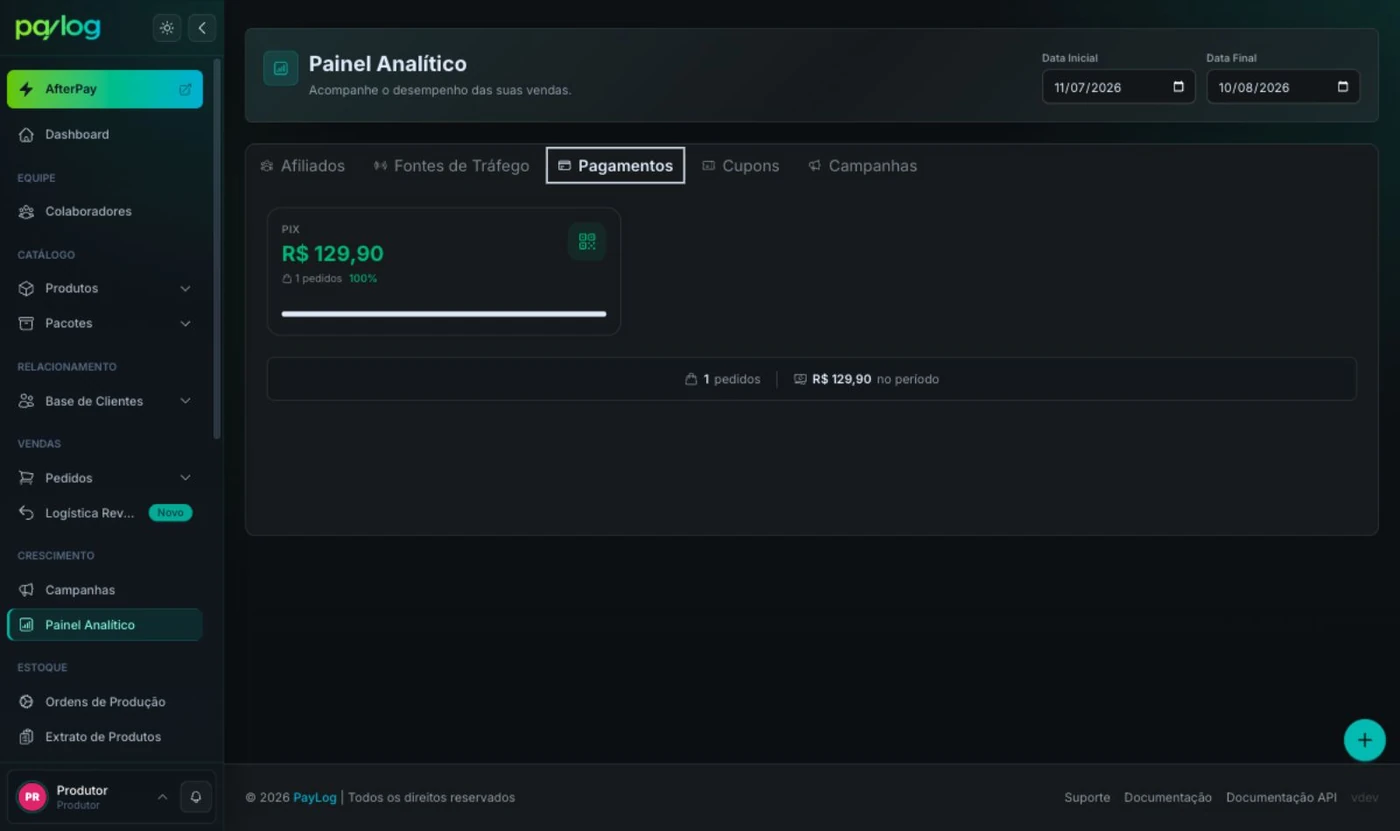Click the Logística Reversa return arrow icon
Screen dimensions: 1400x831
pos(27,513)
